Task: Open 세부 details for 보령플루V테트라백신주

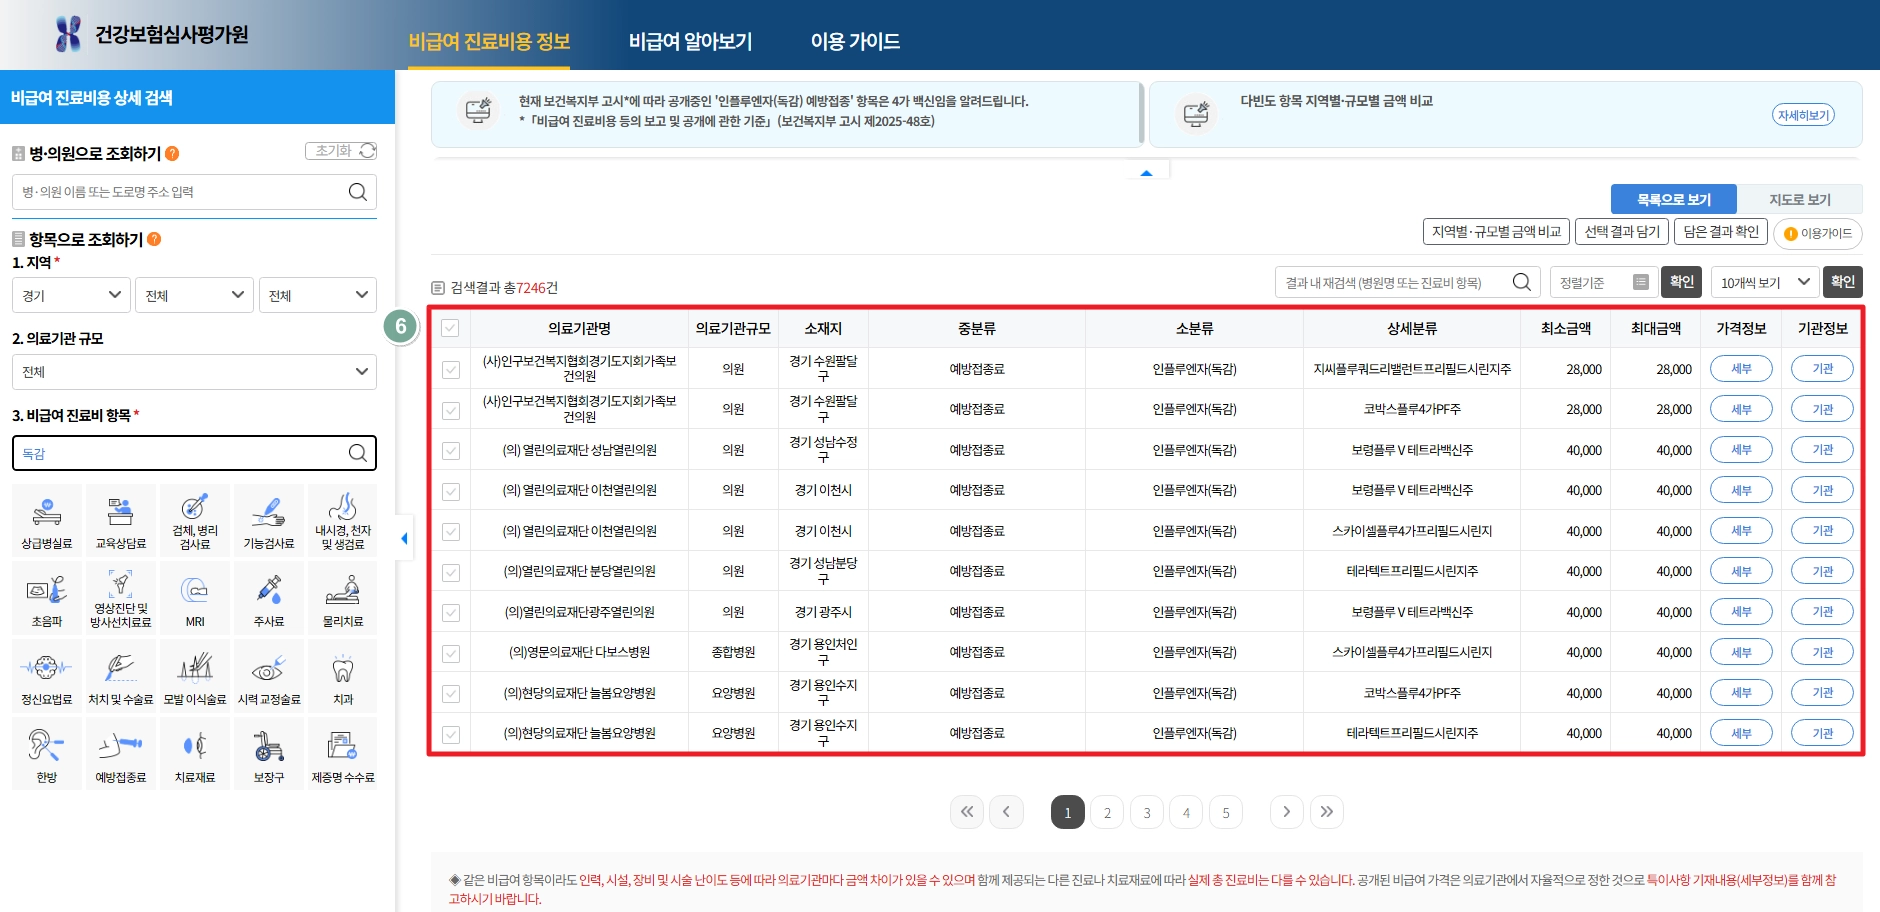Action: (x=1743, y=449)
